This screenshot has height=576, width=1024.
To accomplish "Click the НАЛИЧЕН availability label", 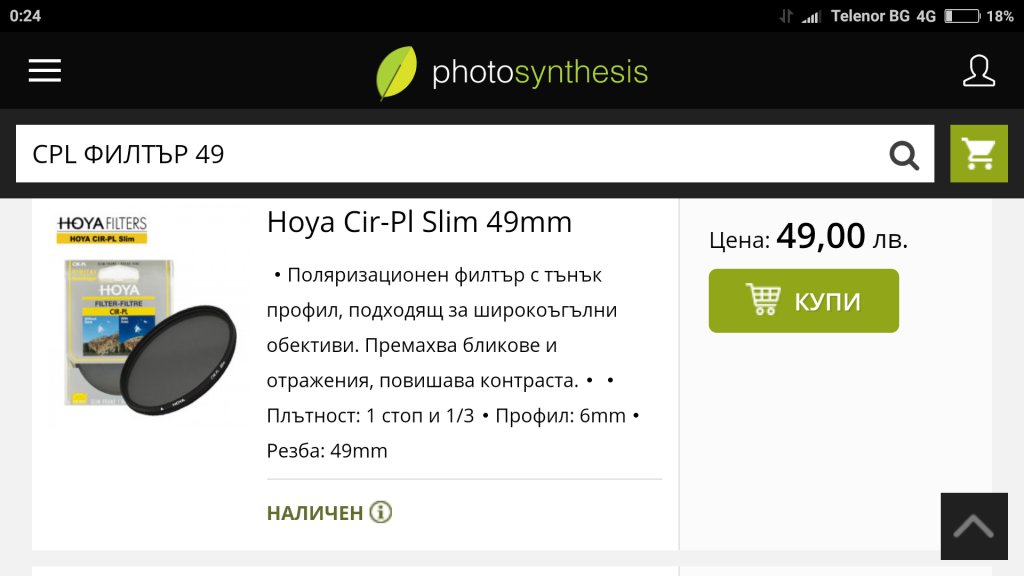I will 315,513.
